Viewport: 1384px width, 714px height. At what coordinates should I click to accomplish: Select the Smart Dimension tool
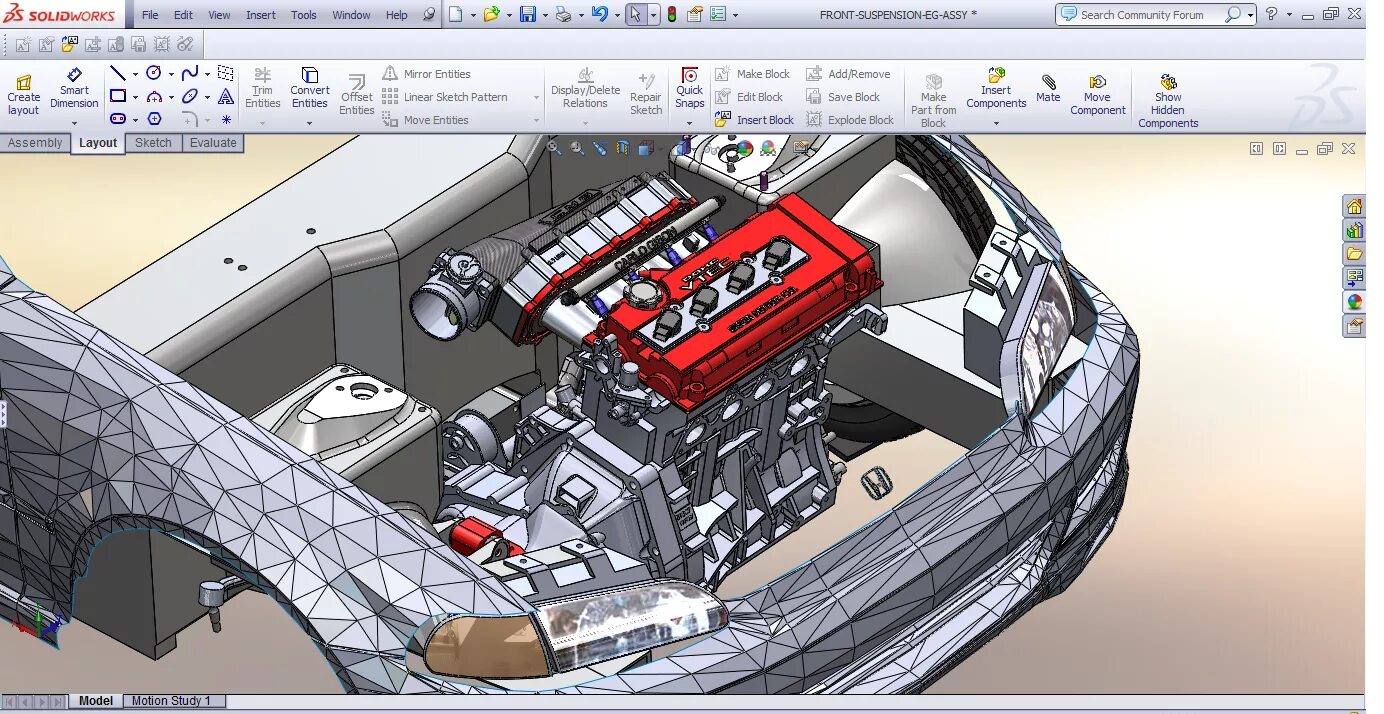pyautogui.click(x=74, y=76)
